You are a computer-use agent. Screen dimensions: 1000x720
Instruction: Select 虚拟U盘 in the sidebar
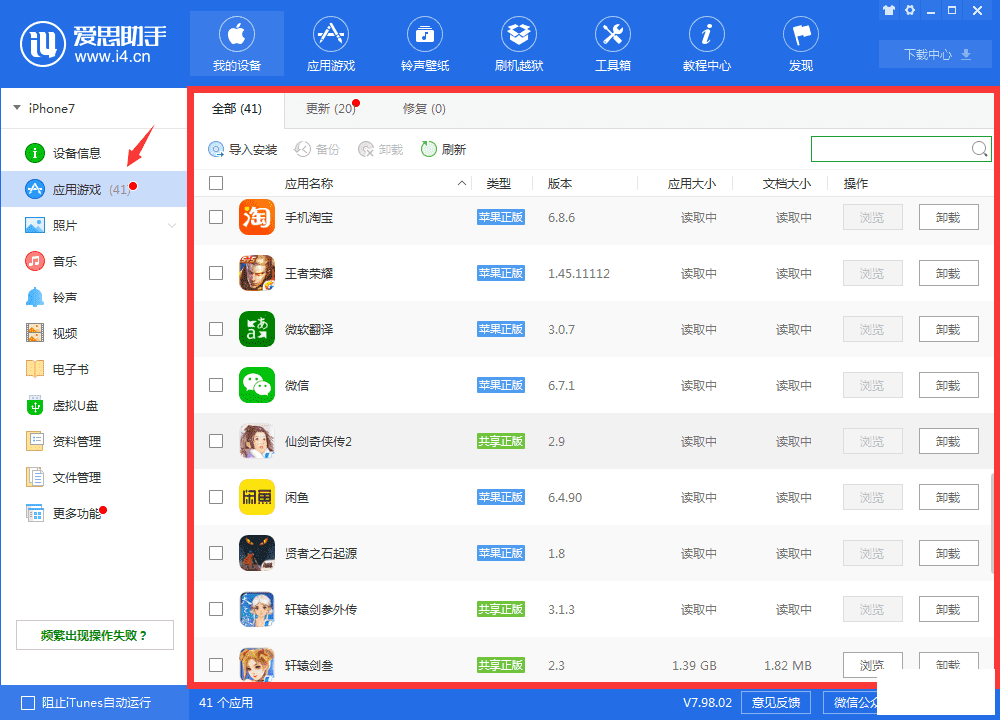[94, 406]
